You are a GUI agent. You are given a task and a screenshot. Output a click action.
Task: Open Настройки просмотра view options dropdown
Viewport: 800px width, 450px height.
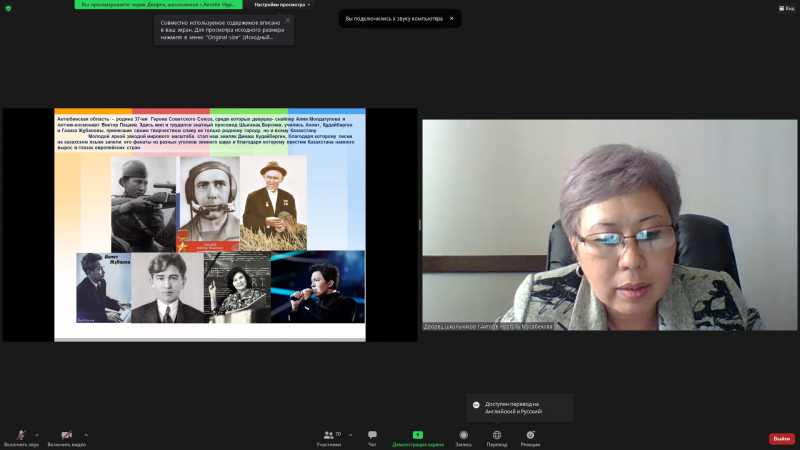[281, 5]
